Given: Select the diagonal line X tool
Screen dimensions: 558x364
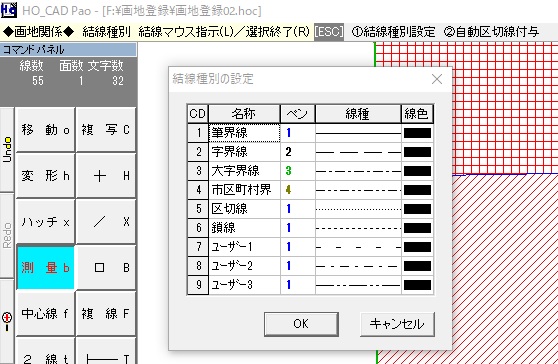Looking at the screenshot, I should click(x=106, y=222).
